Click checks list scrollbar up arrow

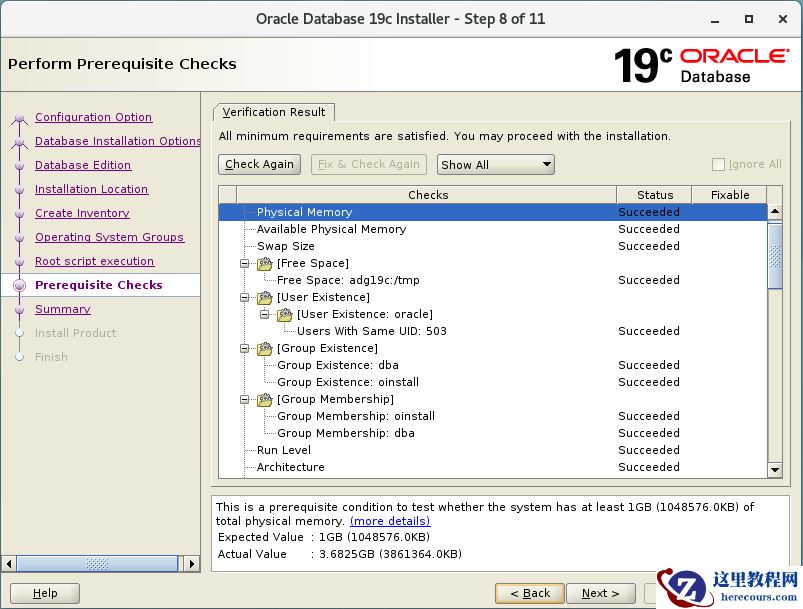775,211
